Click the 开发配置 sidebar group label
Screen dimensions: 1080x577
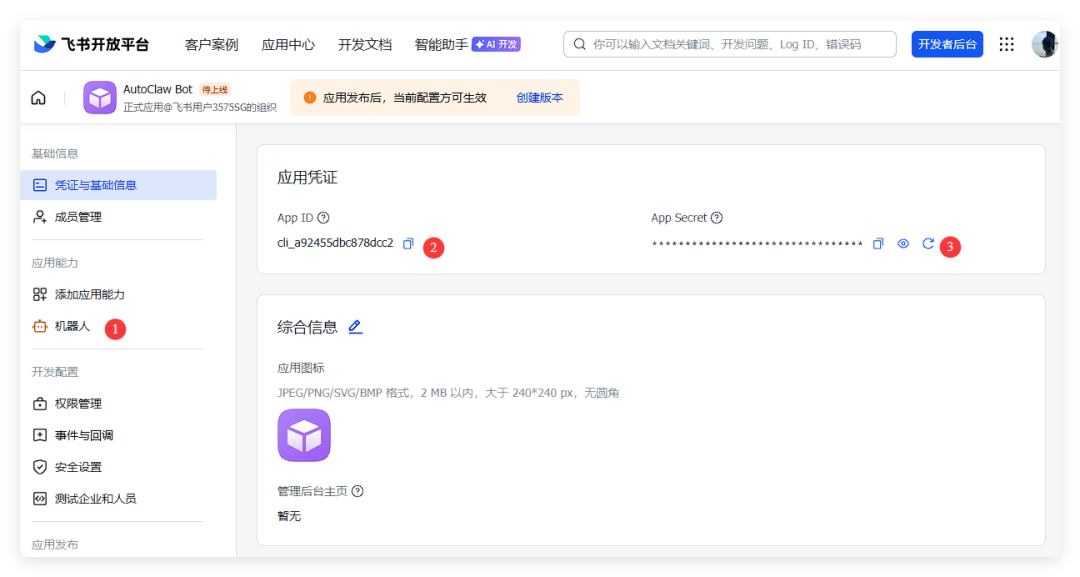55,372
